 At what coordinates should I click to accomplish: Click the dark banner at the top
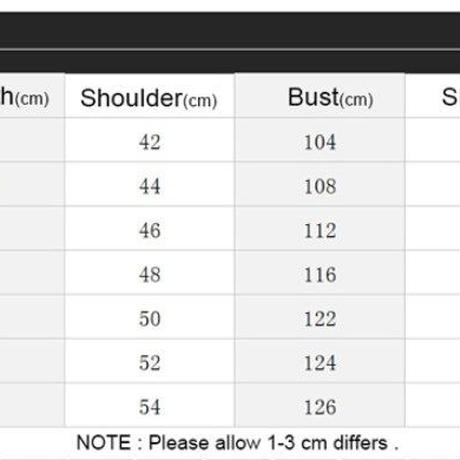click(230, 42)
